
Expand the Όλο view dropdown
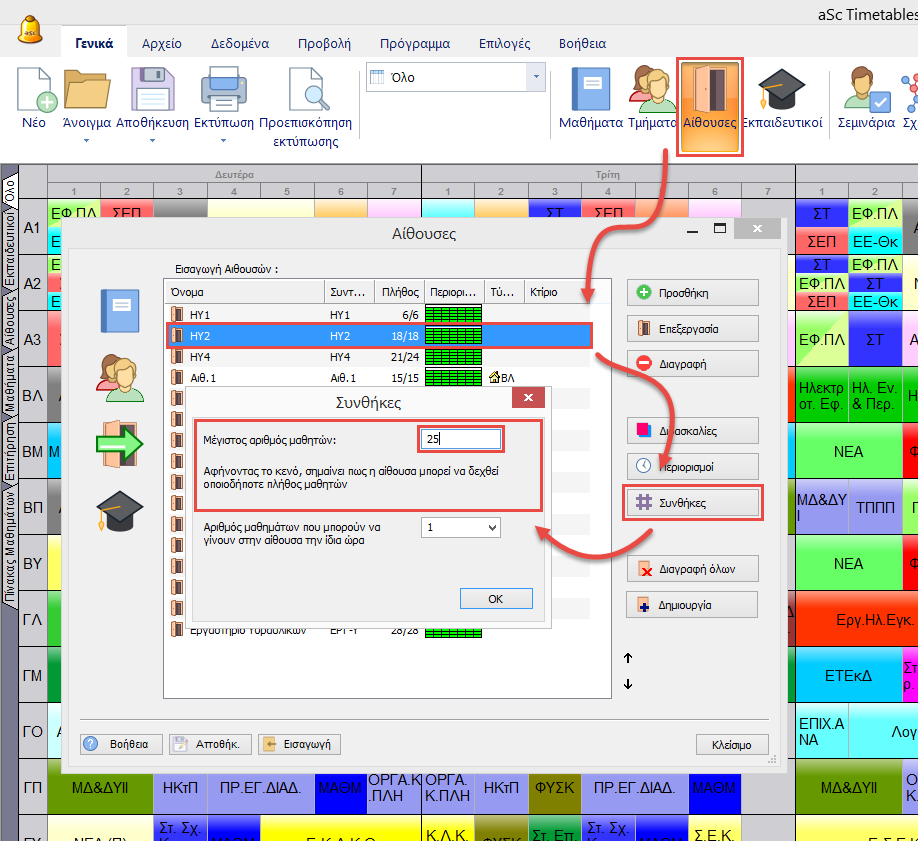(537, 77)
